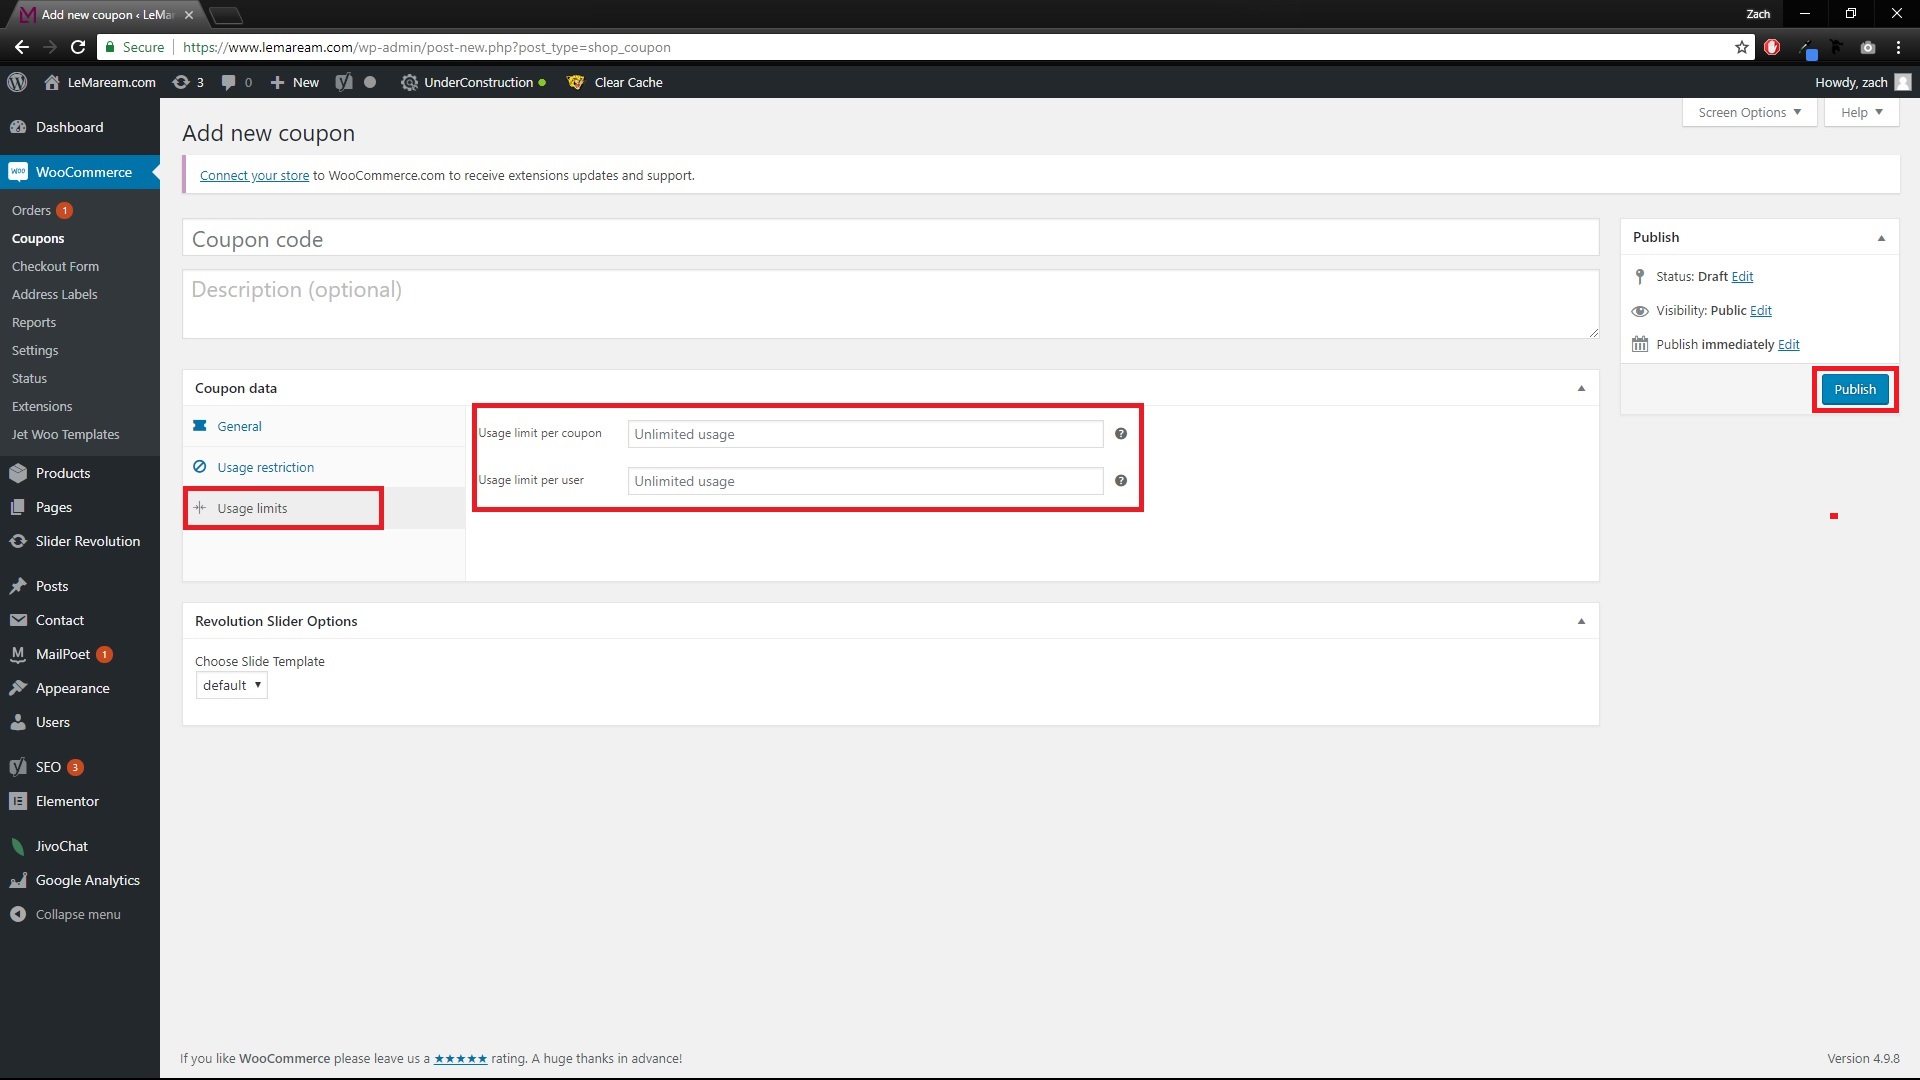Open WooCommerce Reports submenu
1920x1080 pixels.
[80, 322]
